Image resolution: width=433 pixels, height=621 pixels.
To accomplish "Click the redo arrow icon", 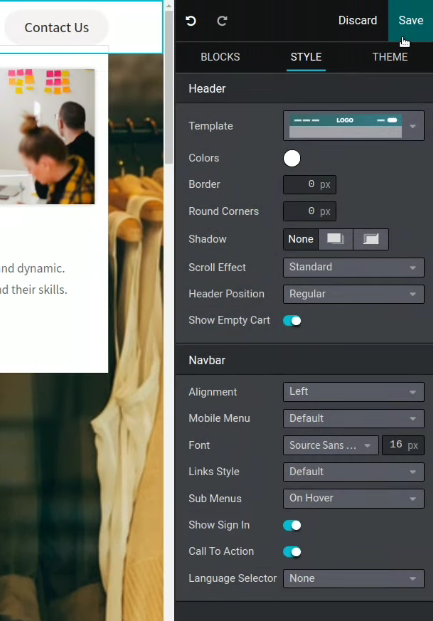I will tap(222, 21).
